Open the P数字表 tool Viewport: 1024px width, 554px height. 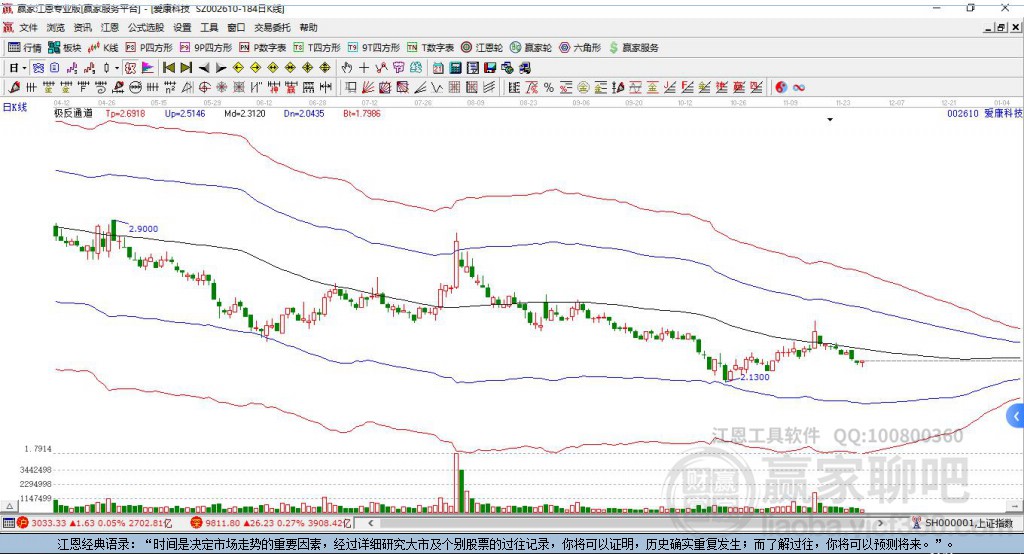(x=263, y=48)
